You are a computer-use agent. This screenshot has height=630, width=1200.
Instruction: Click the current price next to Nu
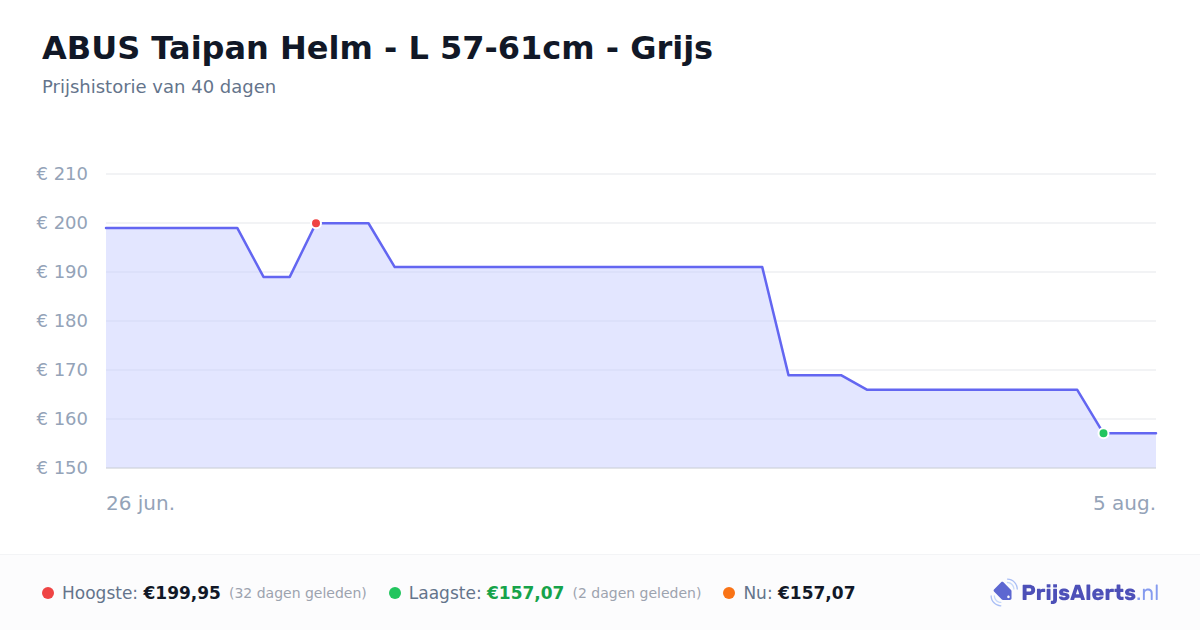816,593
